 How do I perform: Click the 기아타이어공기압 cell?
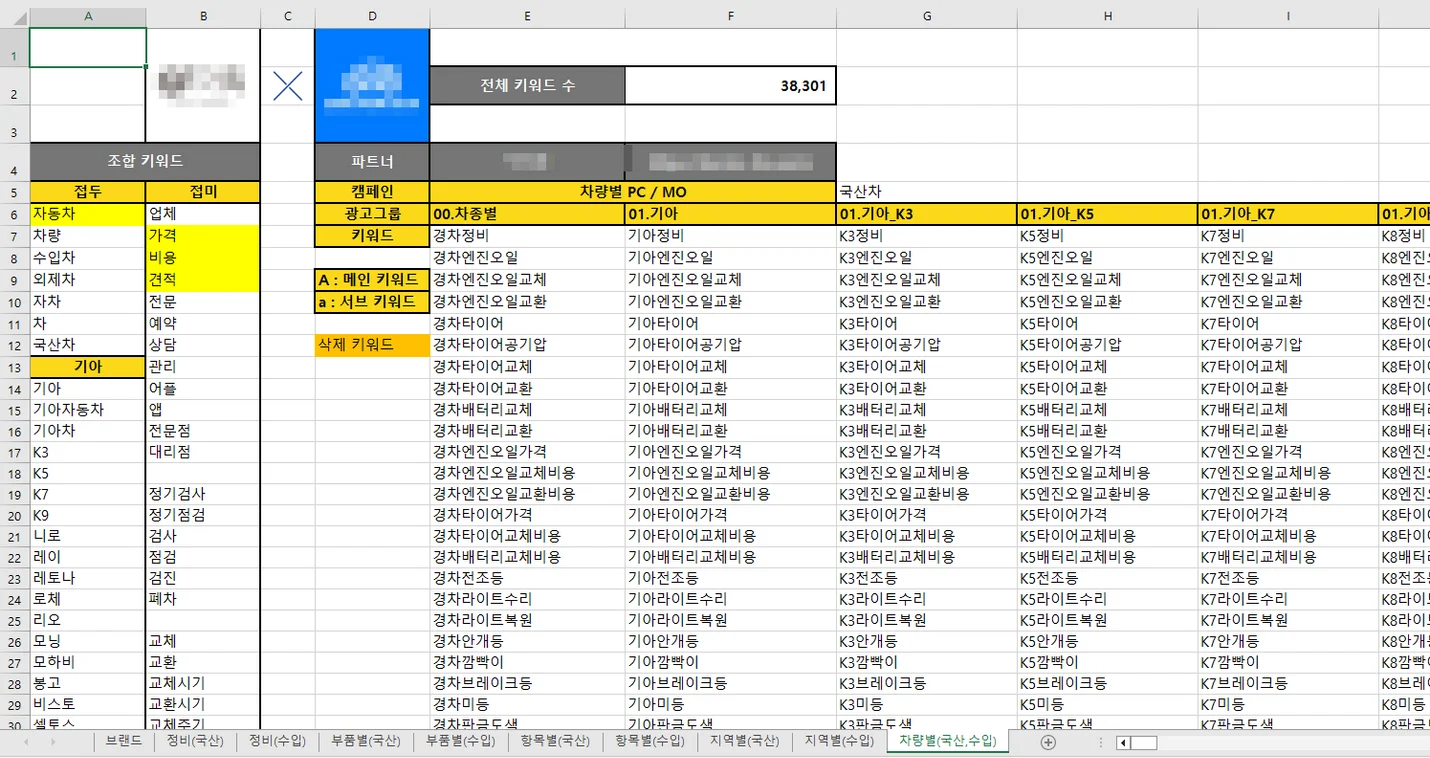731,345
